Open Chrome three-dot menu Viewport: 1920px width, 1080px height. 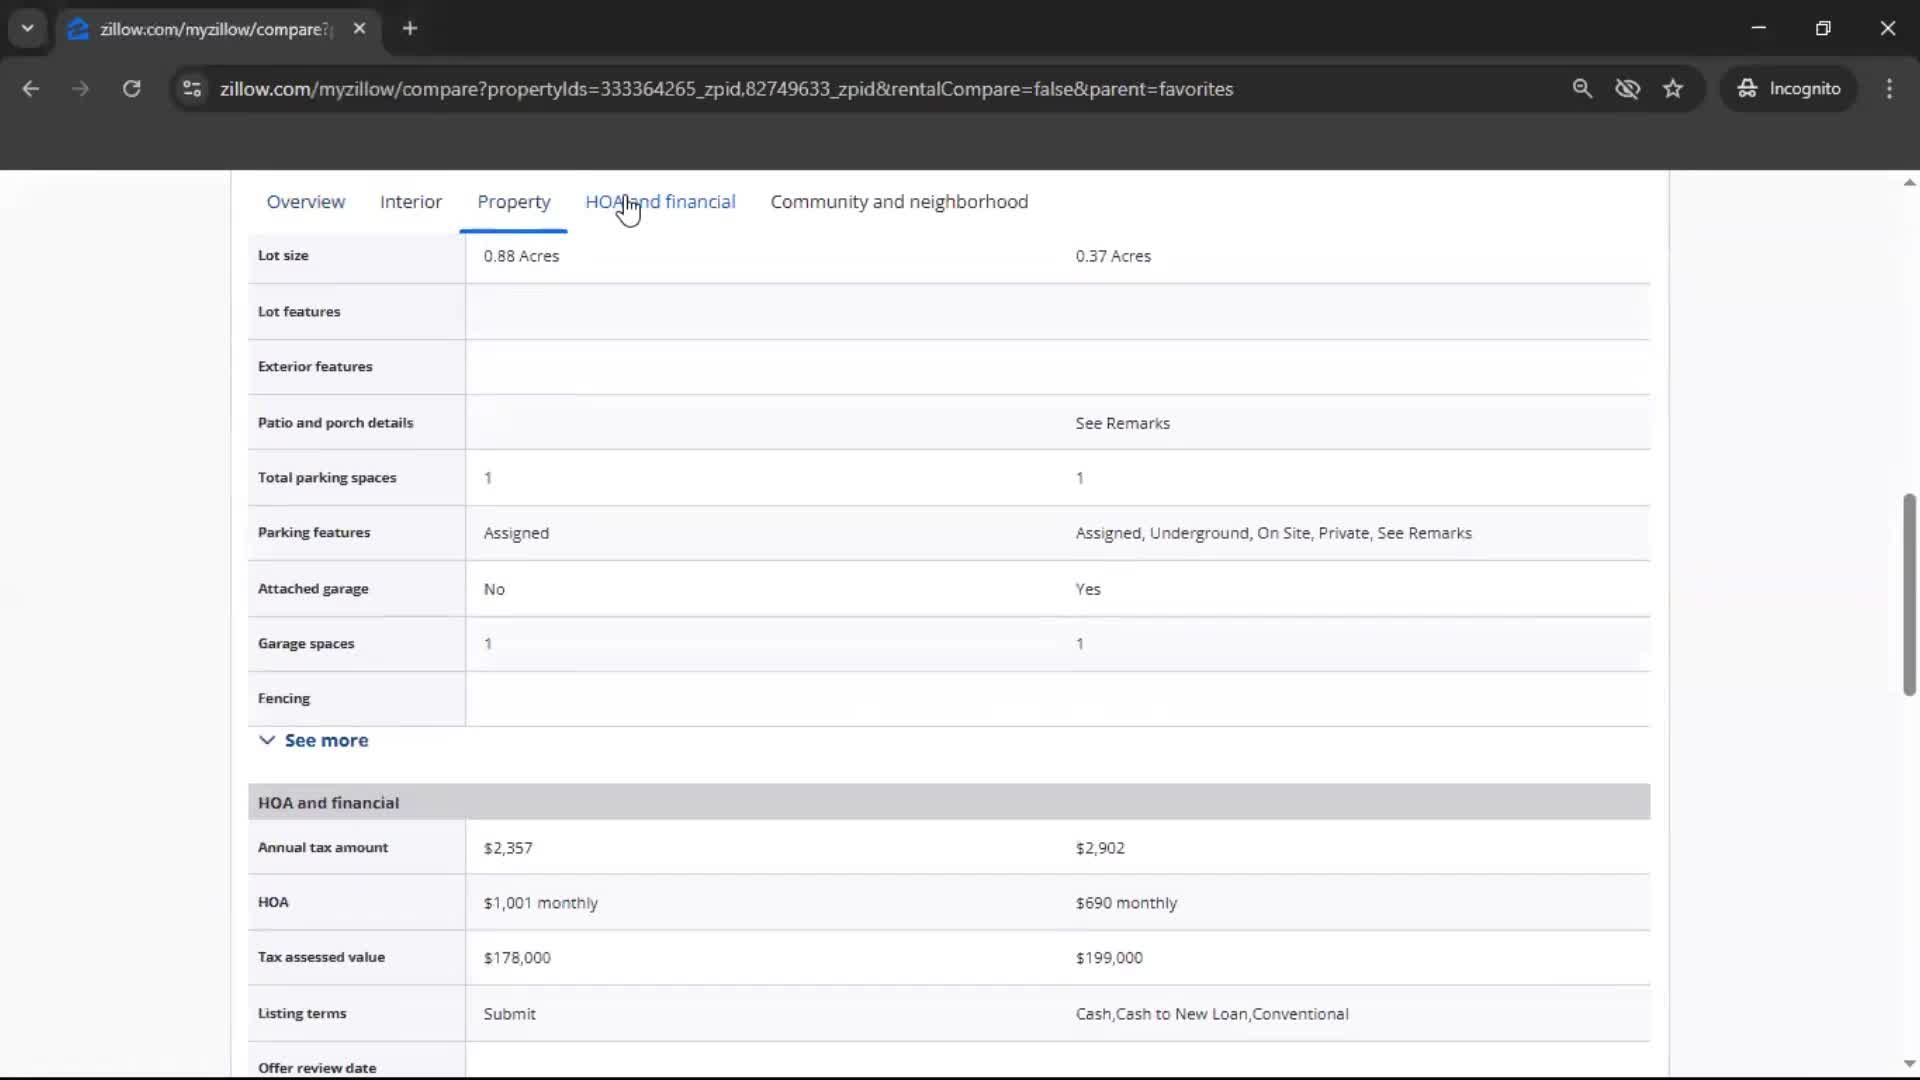tap(1889, 89)
